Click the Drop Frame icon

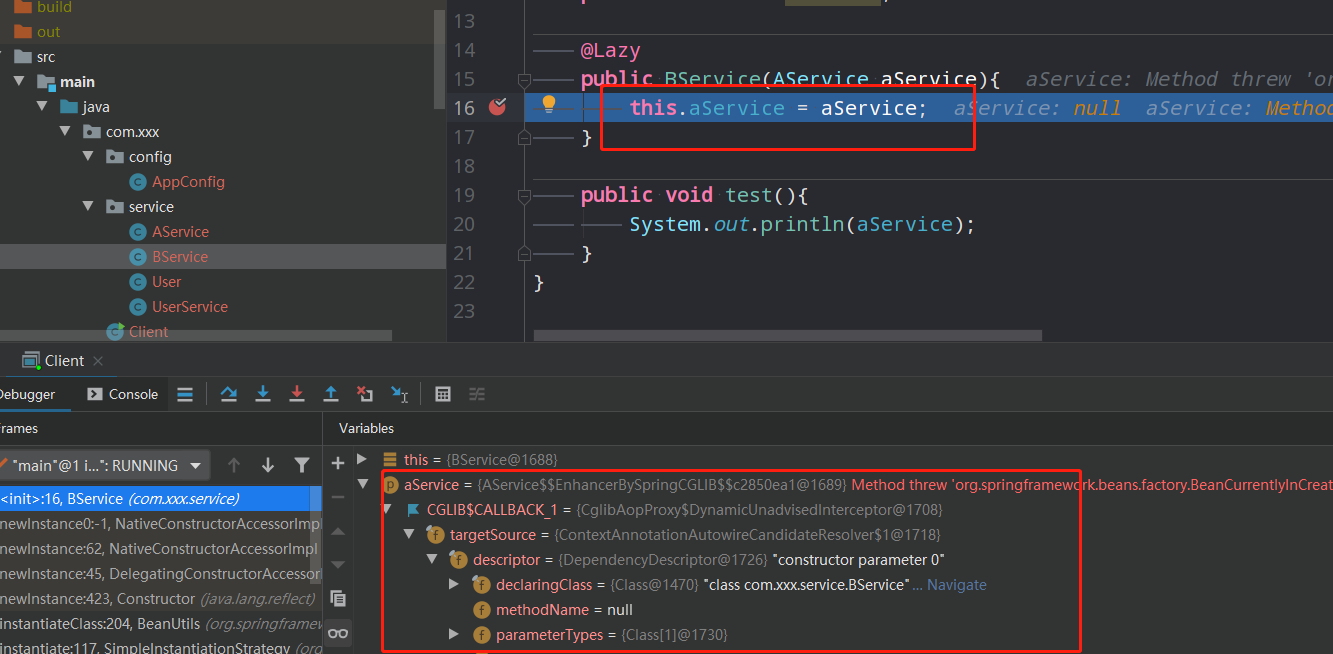365,394
